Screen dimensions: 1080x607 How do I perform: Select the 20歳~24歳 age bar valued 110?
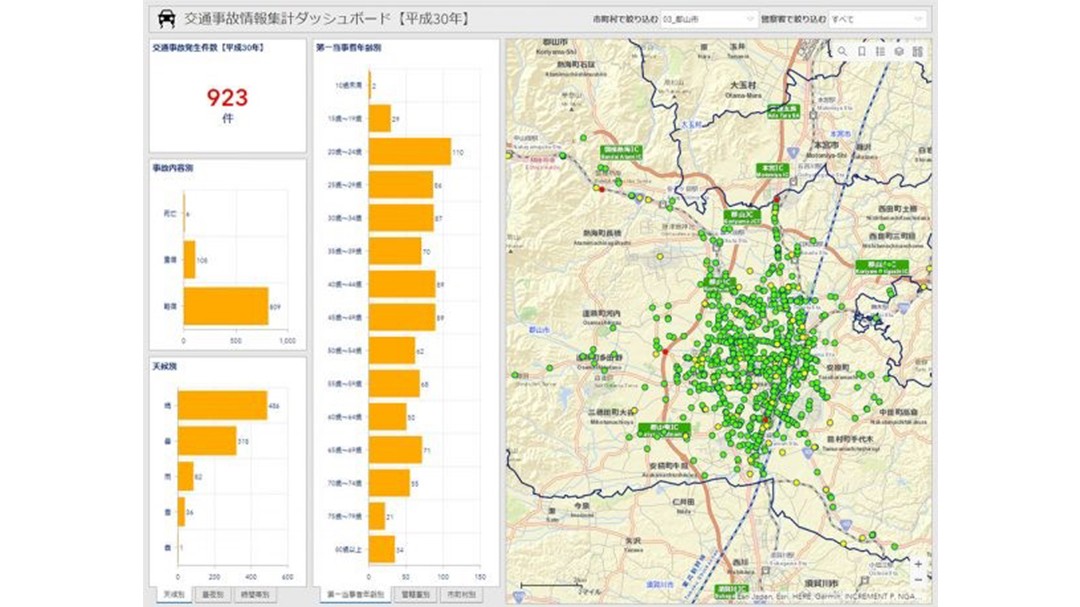coord(410,152)
